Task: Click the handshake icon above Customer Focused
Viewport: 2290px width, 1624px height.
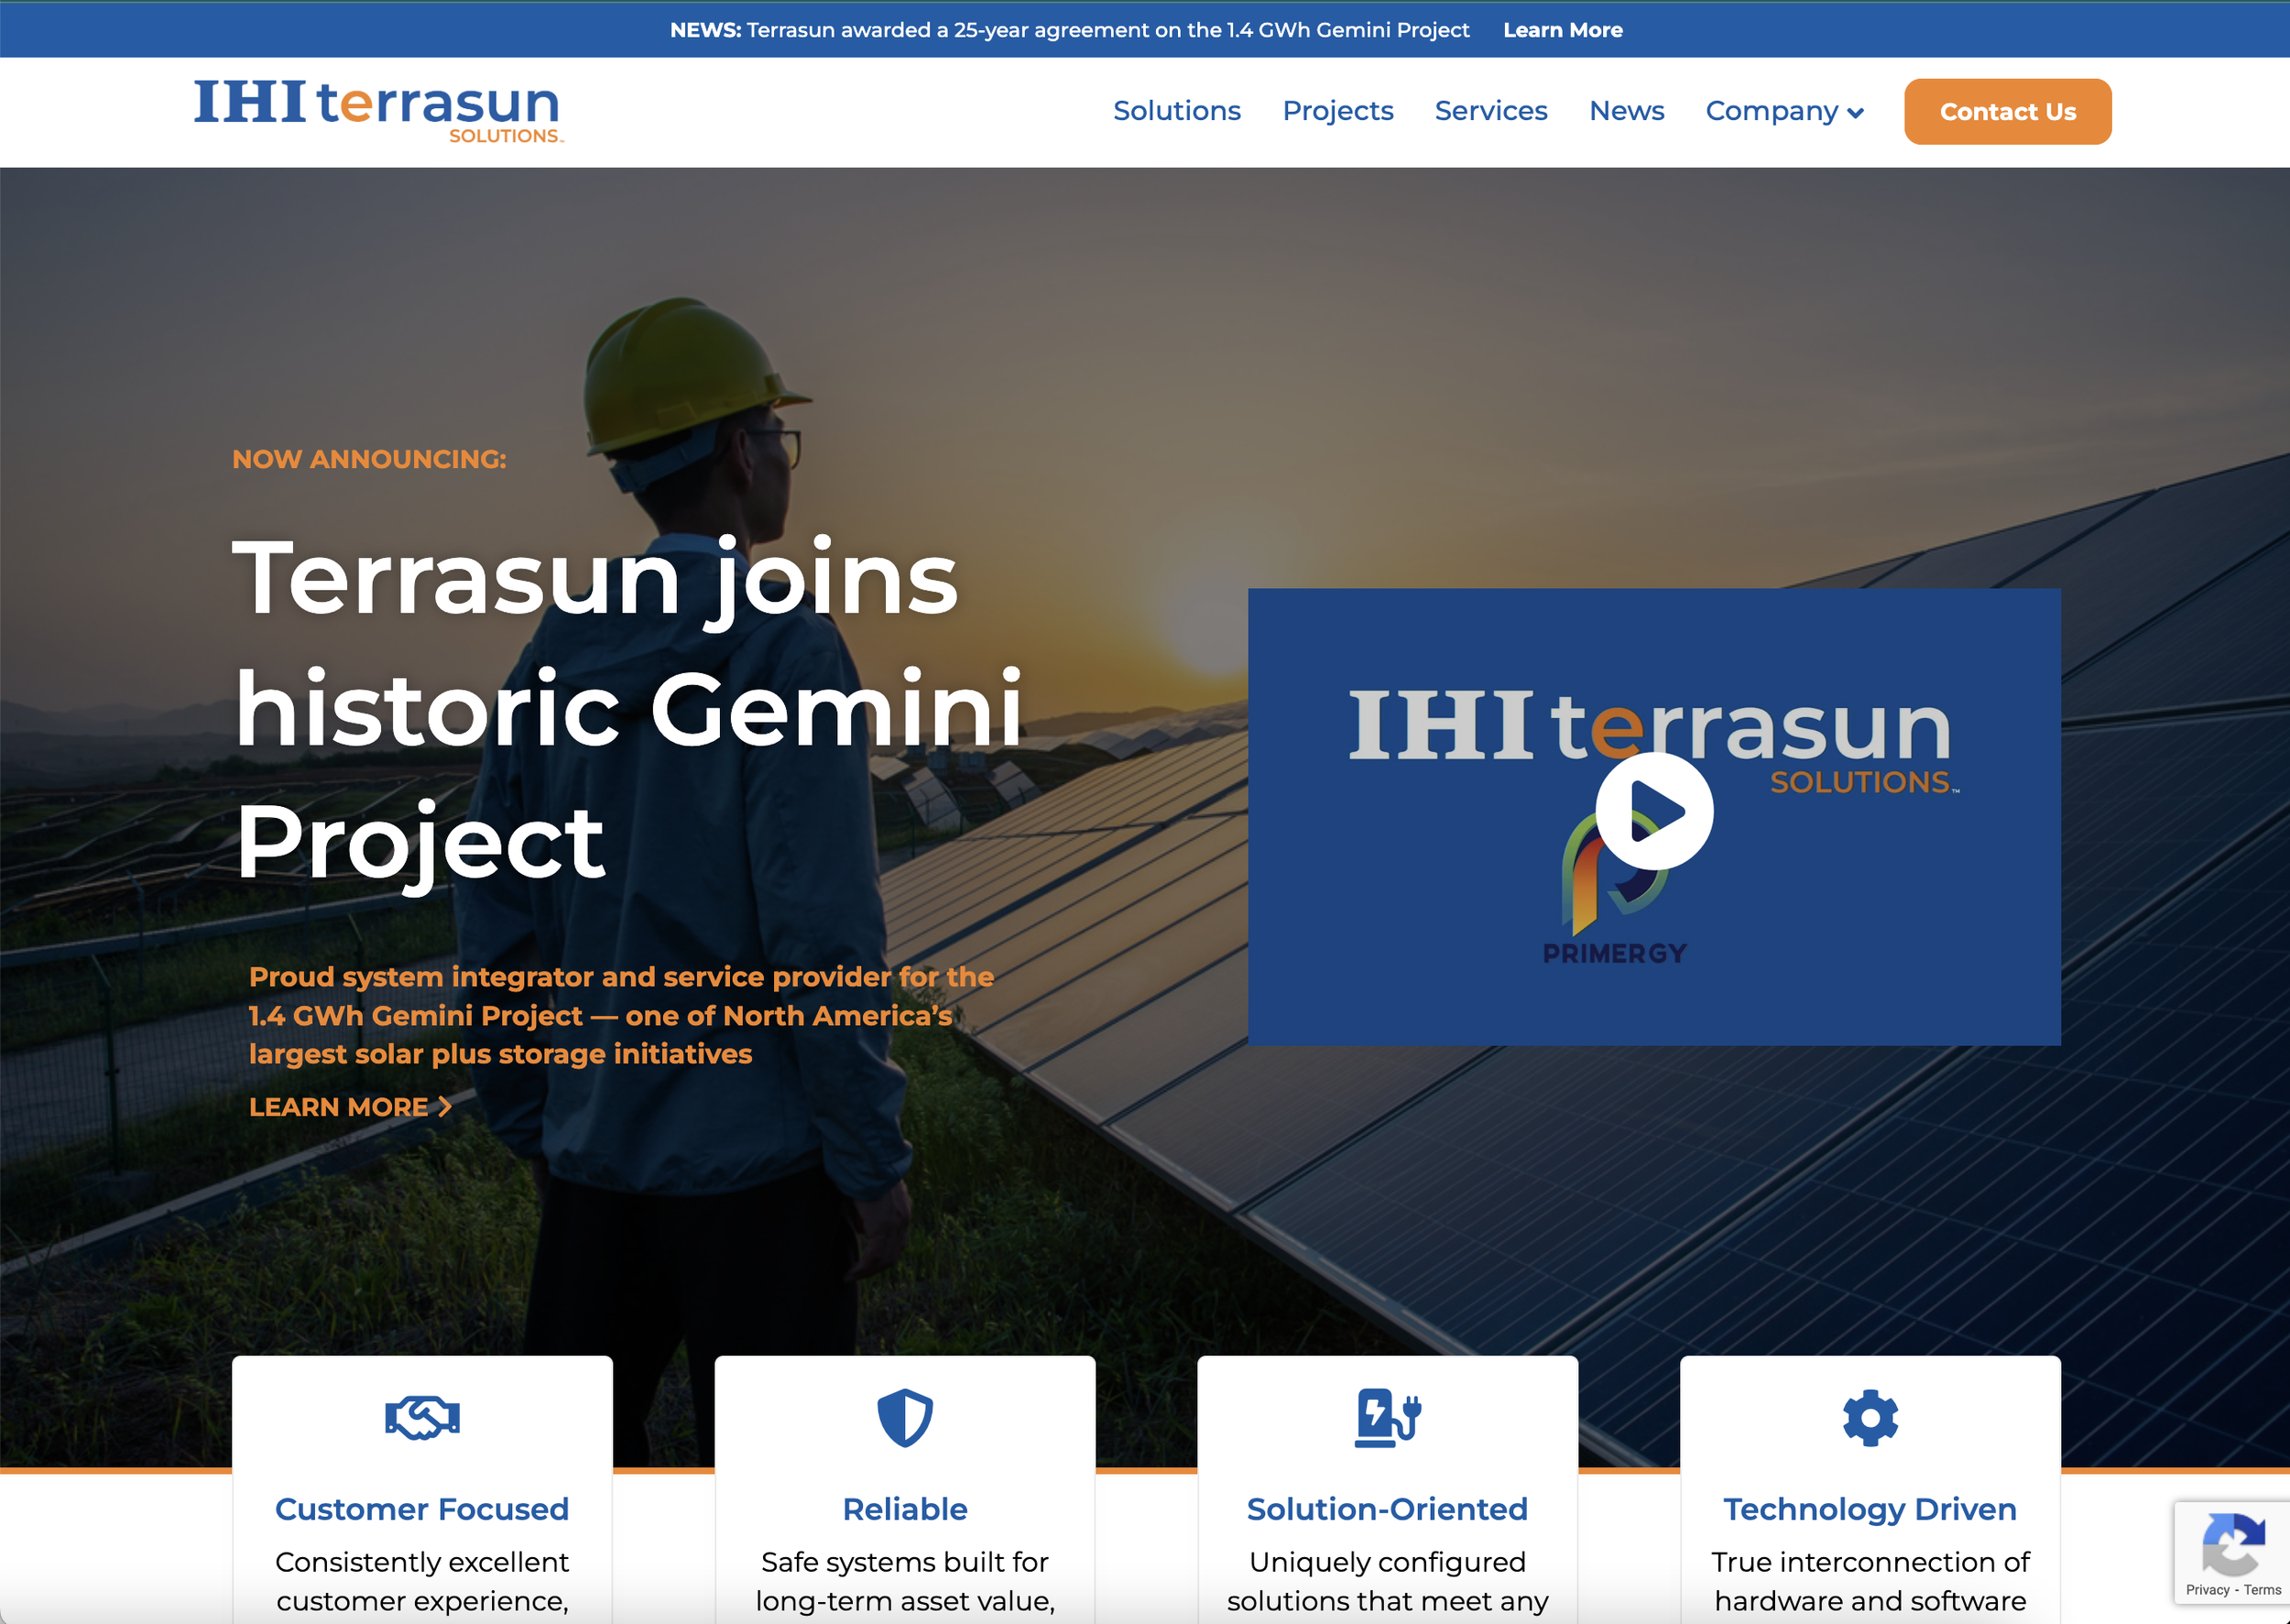Action: 422,1417
